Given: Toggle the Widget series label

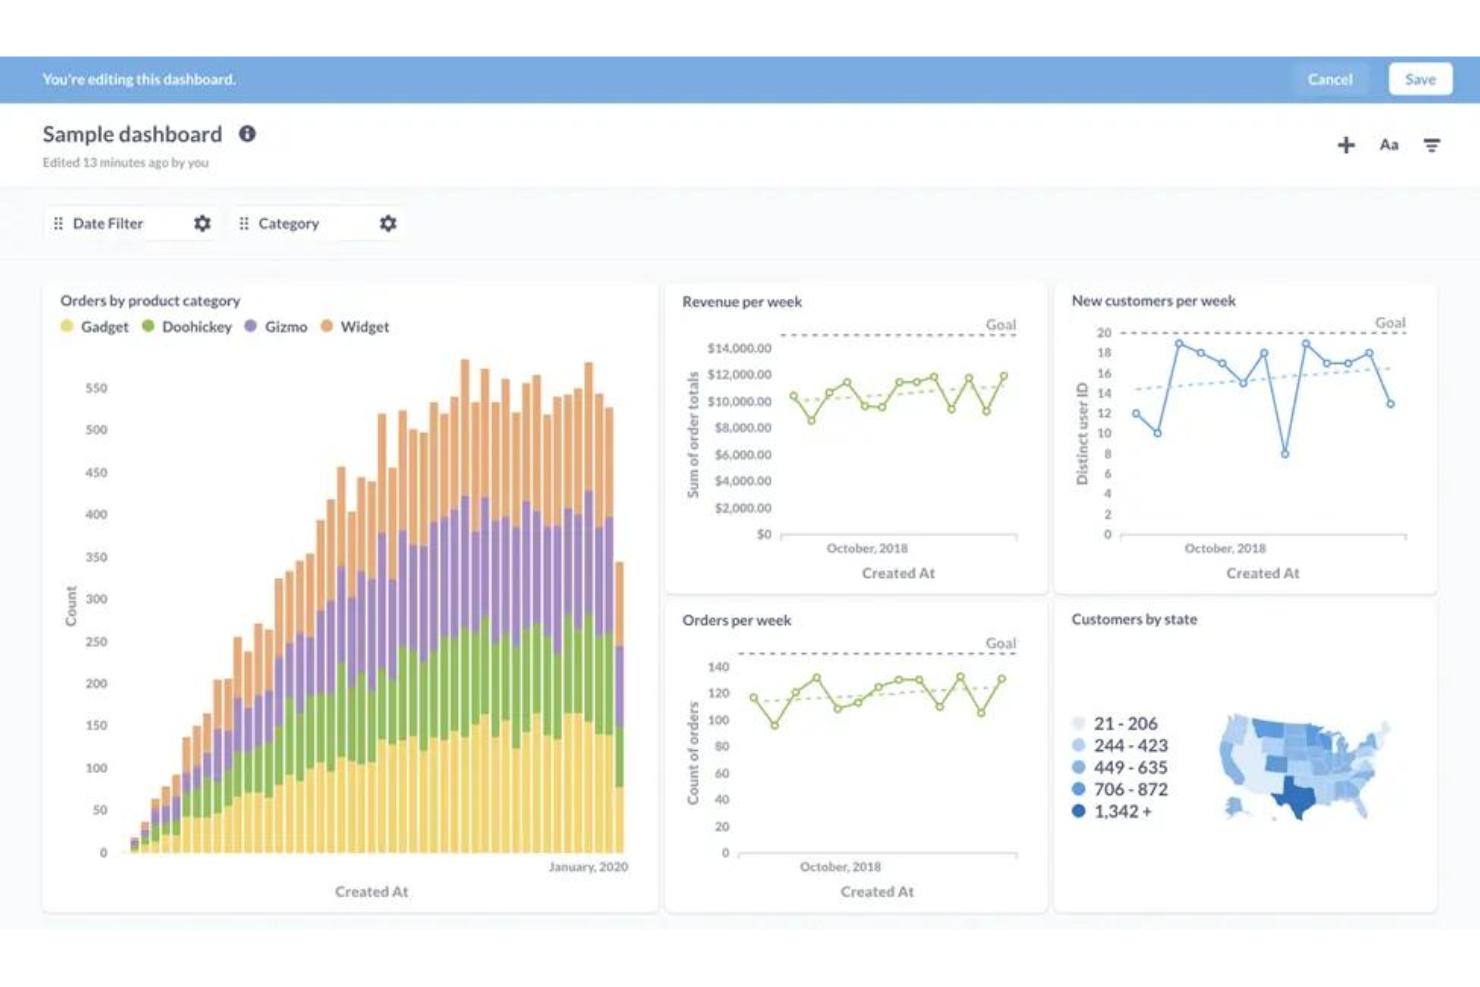Looking at the screenshot, I should click(365, 327).
